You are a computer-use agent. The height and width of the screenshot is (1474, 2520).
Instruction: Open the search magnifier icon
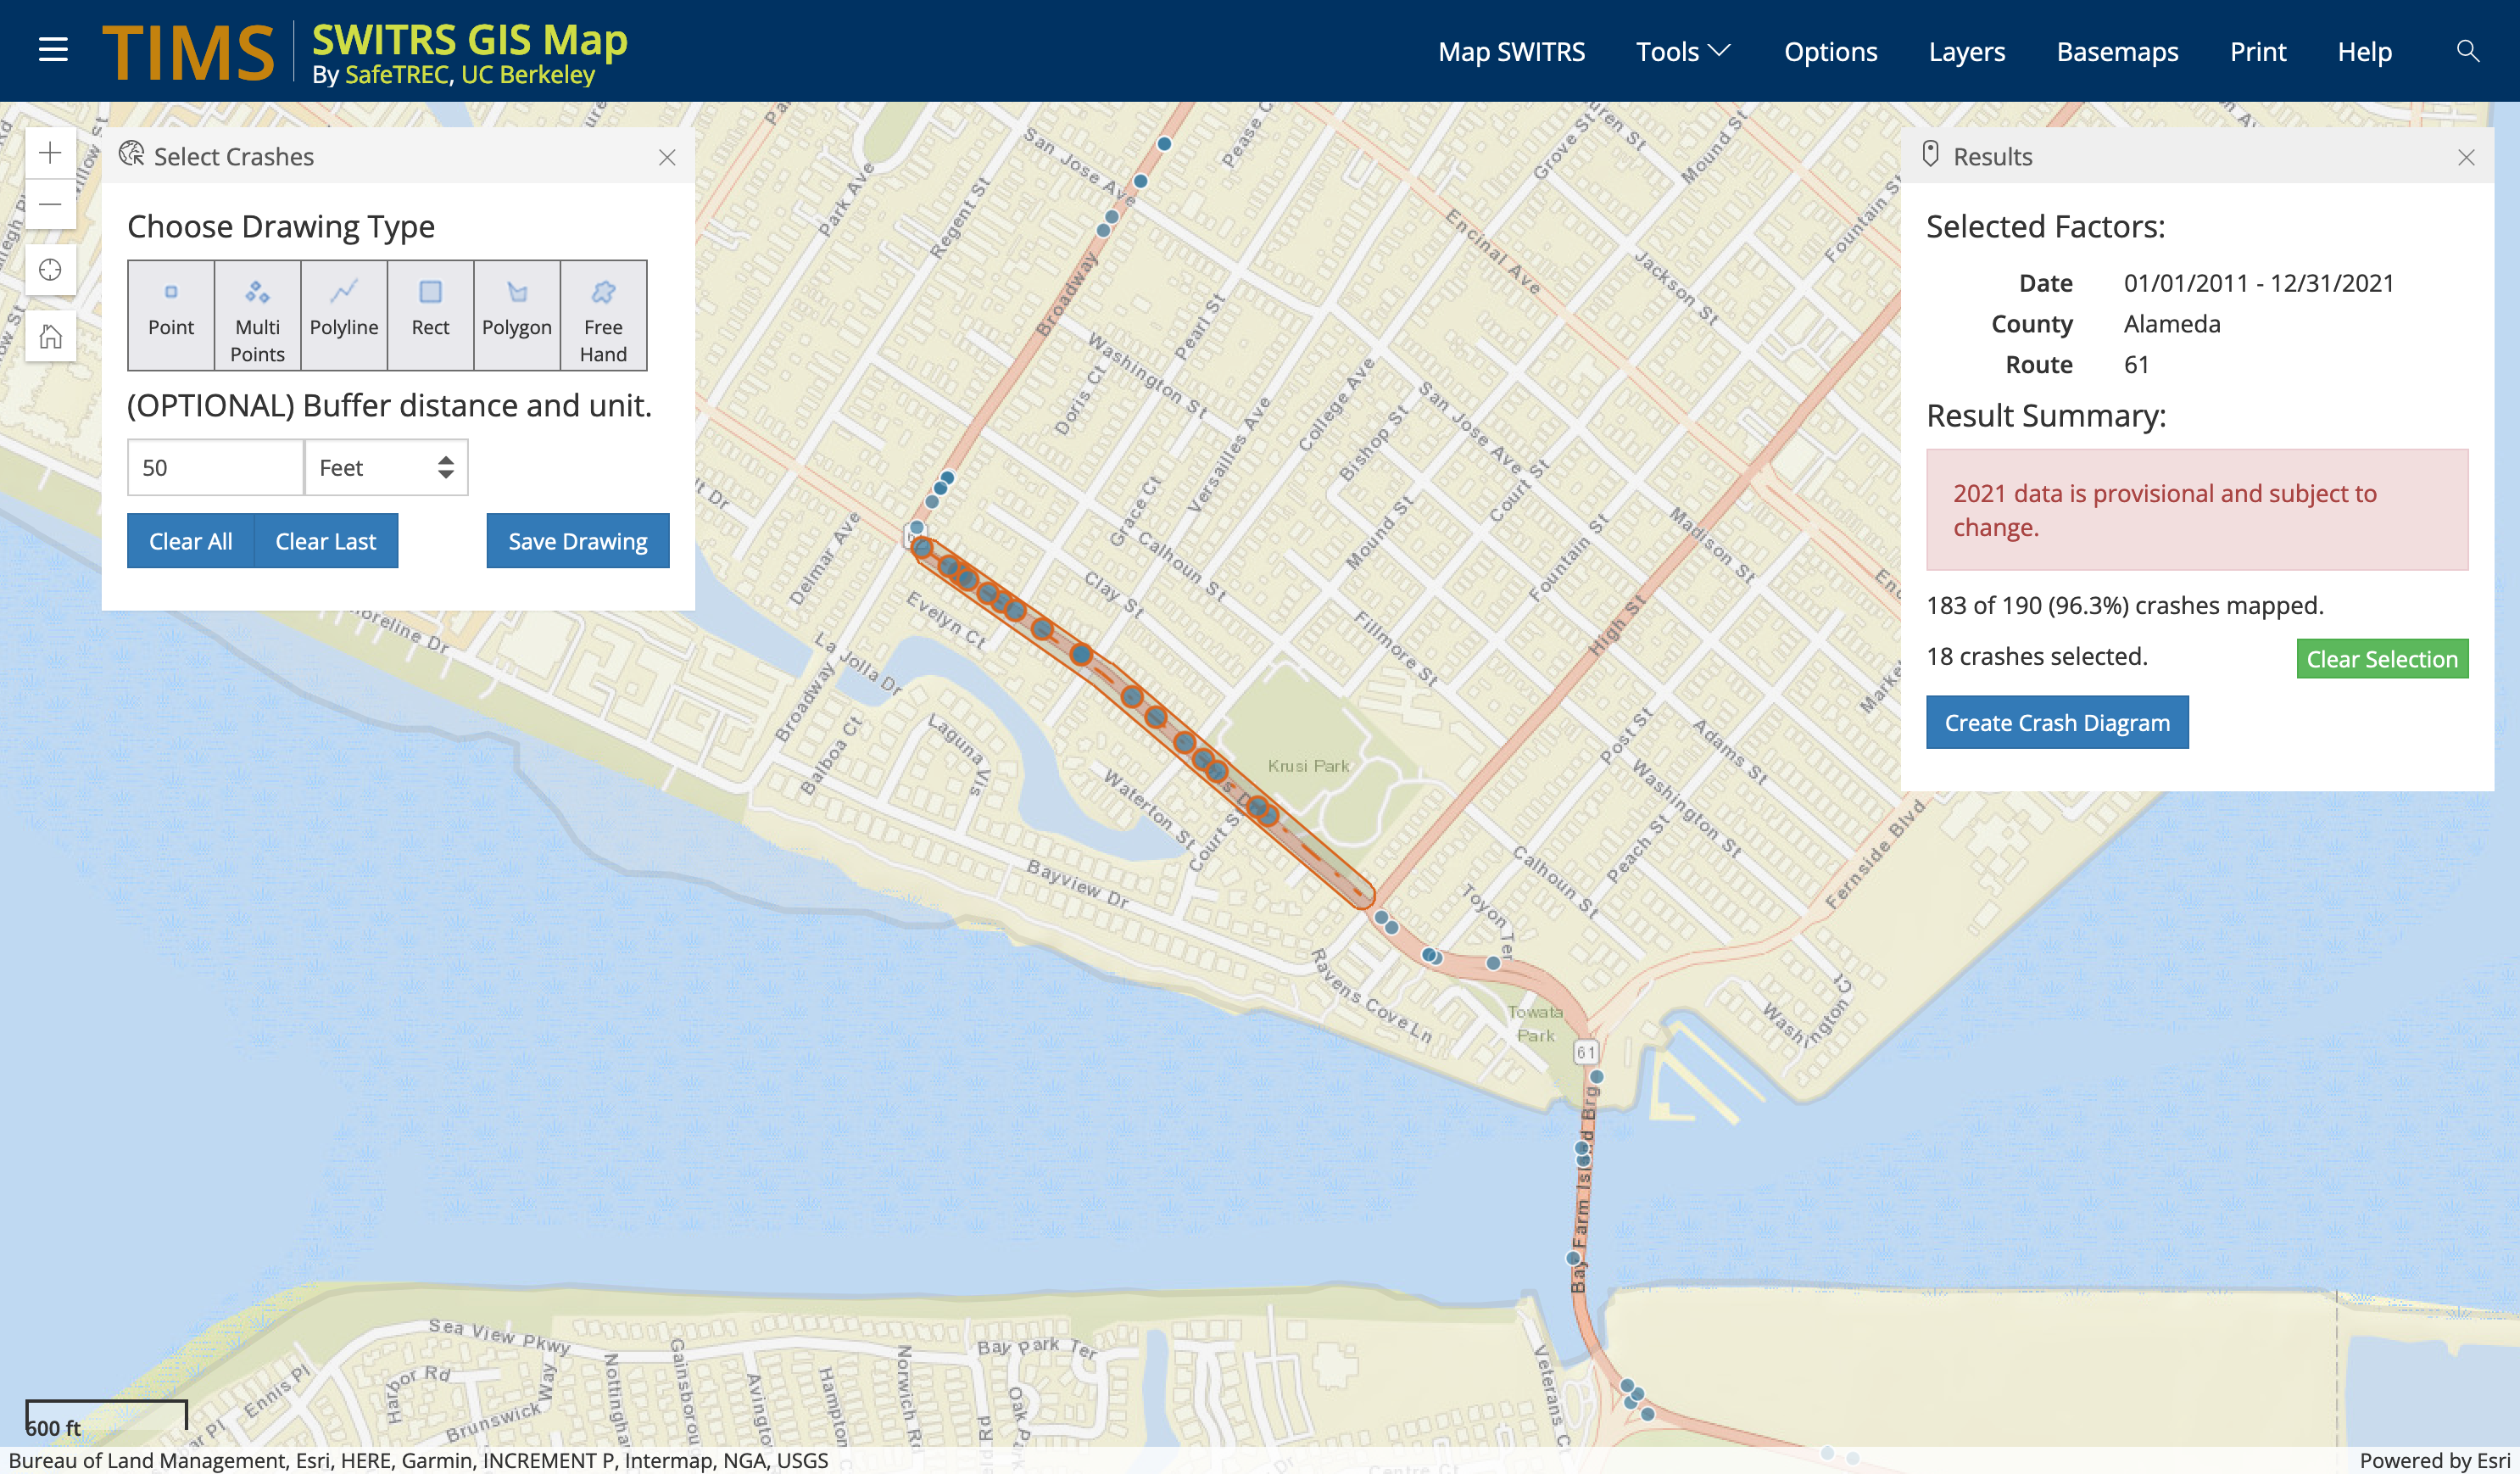click(2467, 51)
